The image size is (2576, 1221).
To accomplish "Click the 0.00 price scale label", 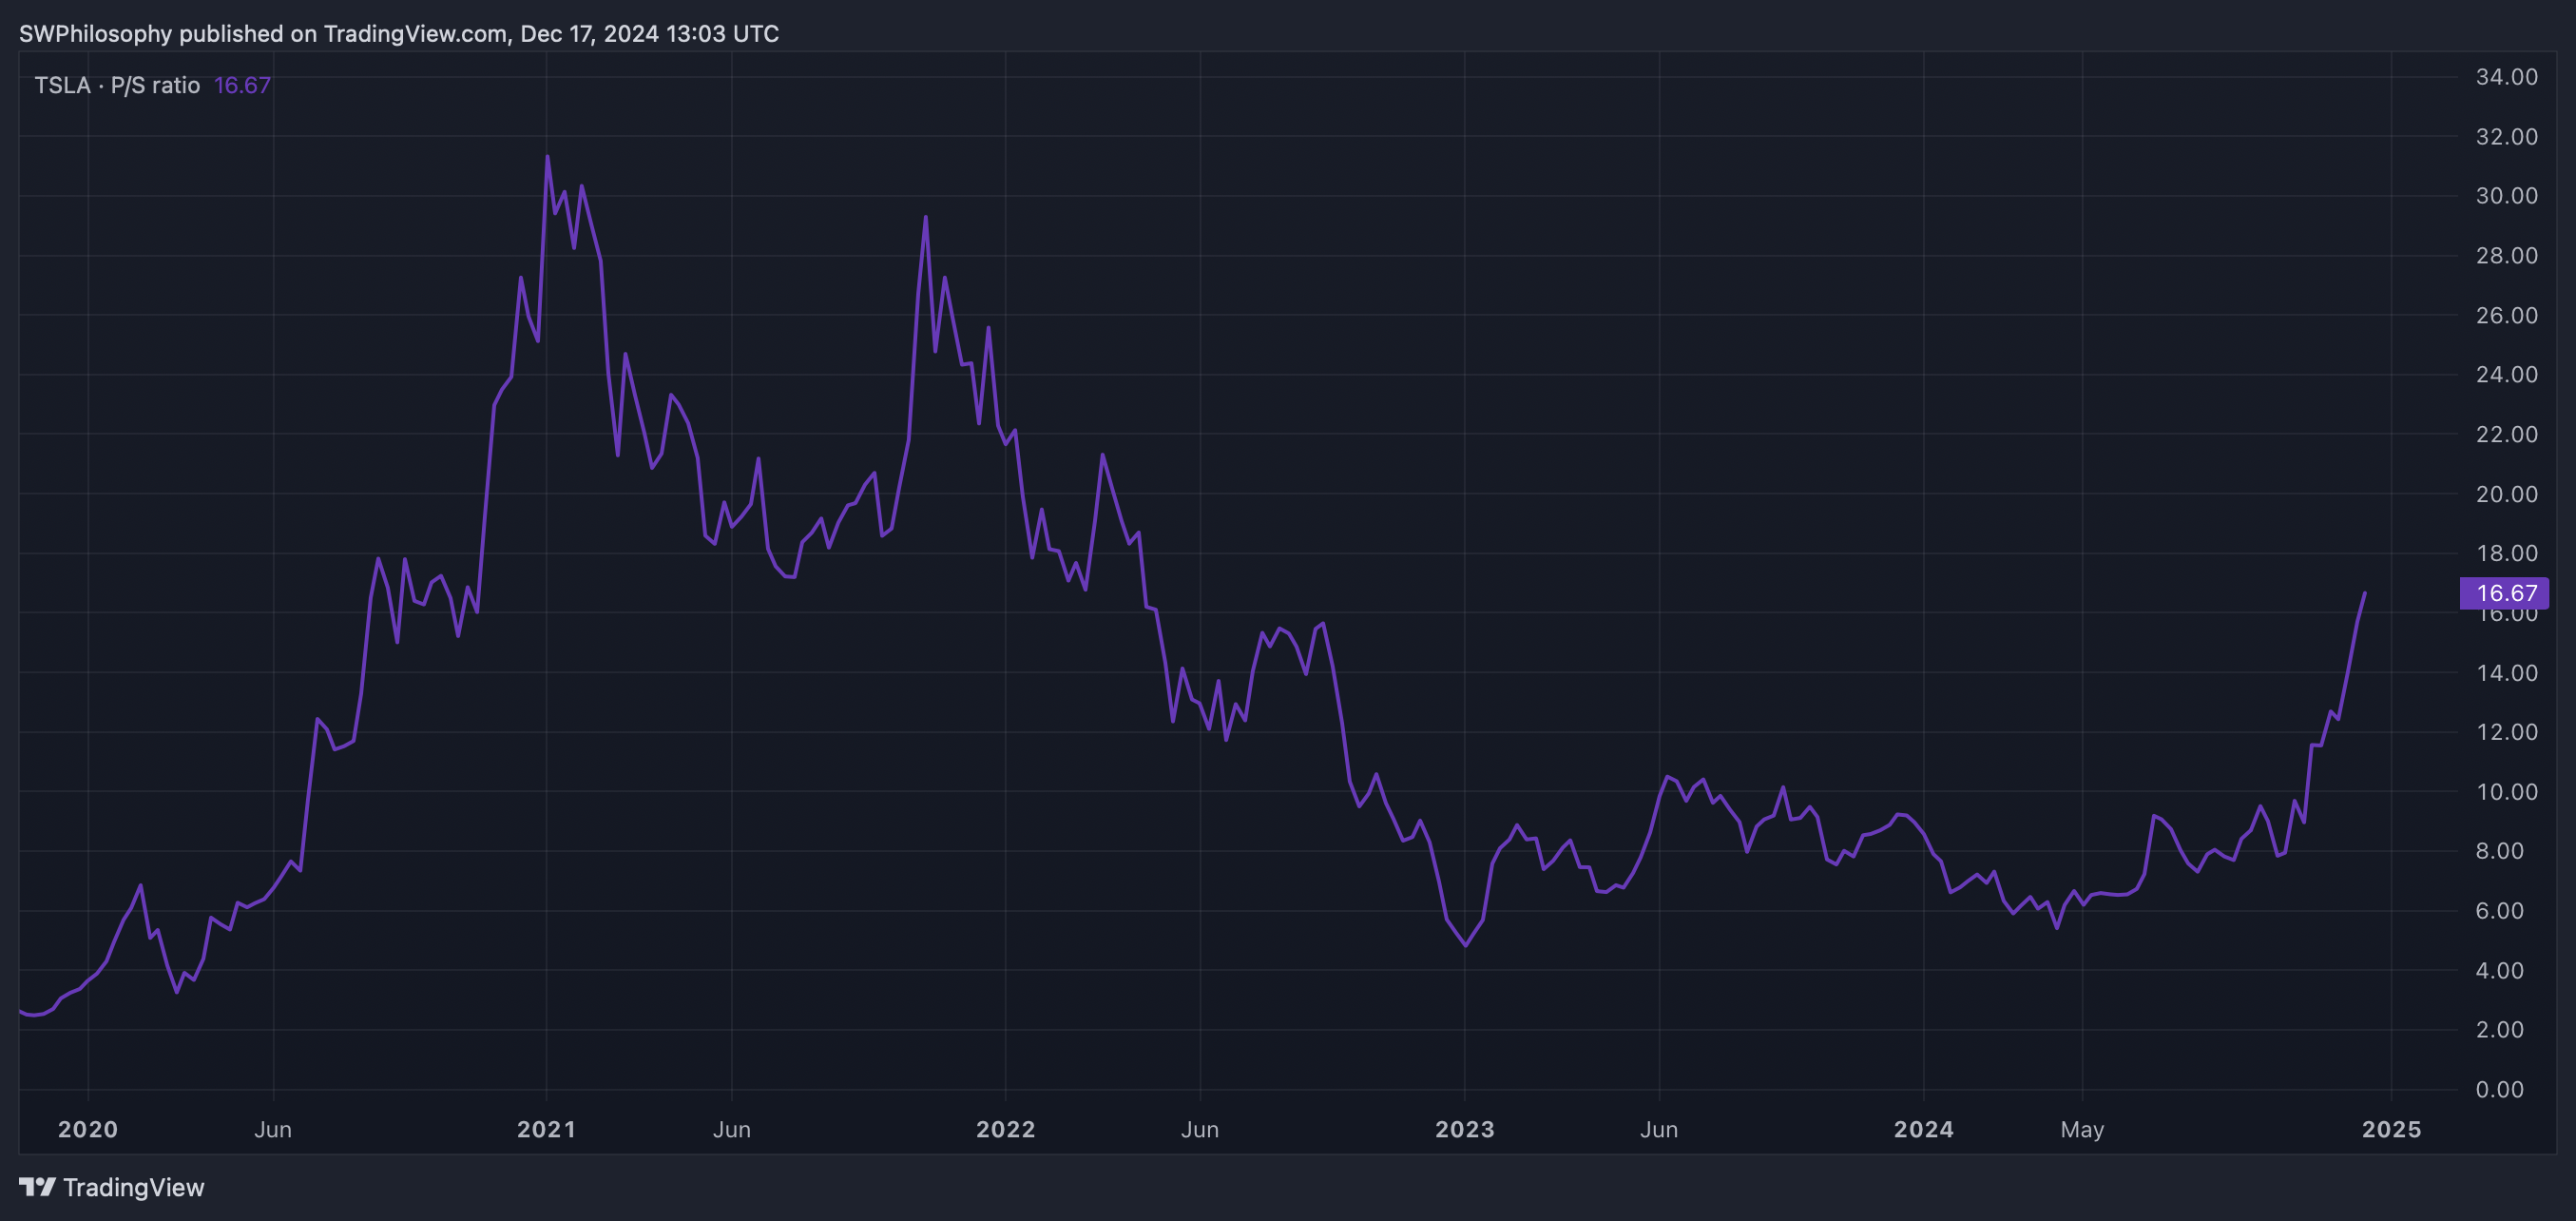I will point(2499,1089).
